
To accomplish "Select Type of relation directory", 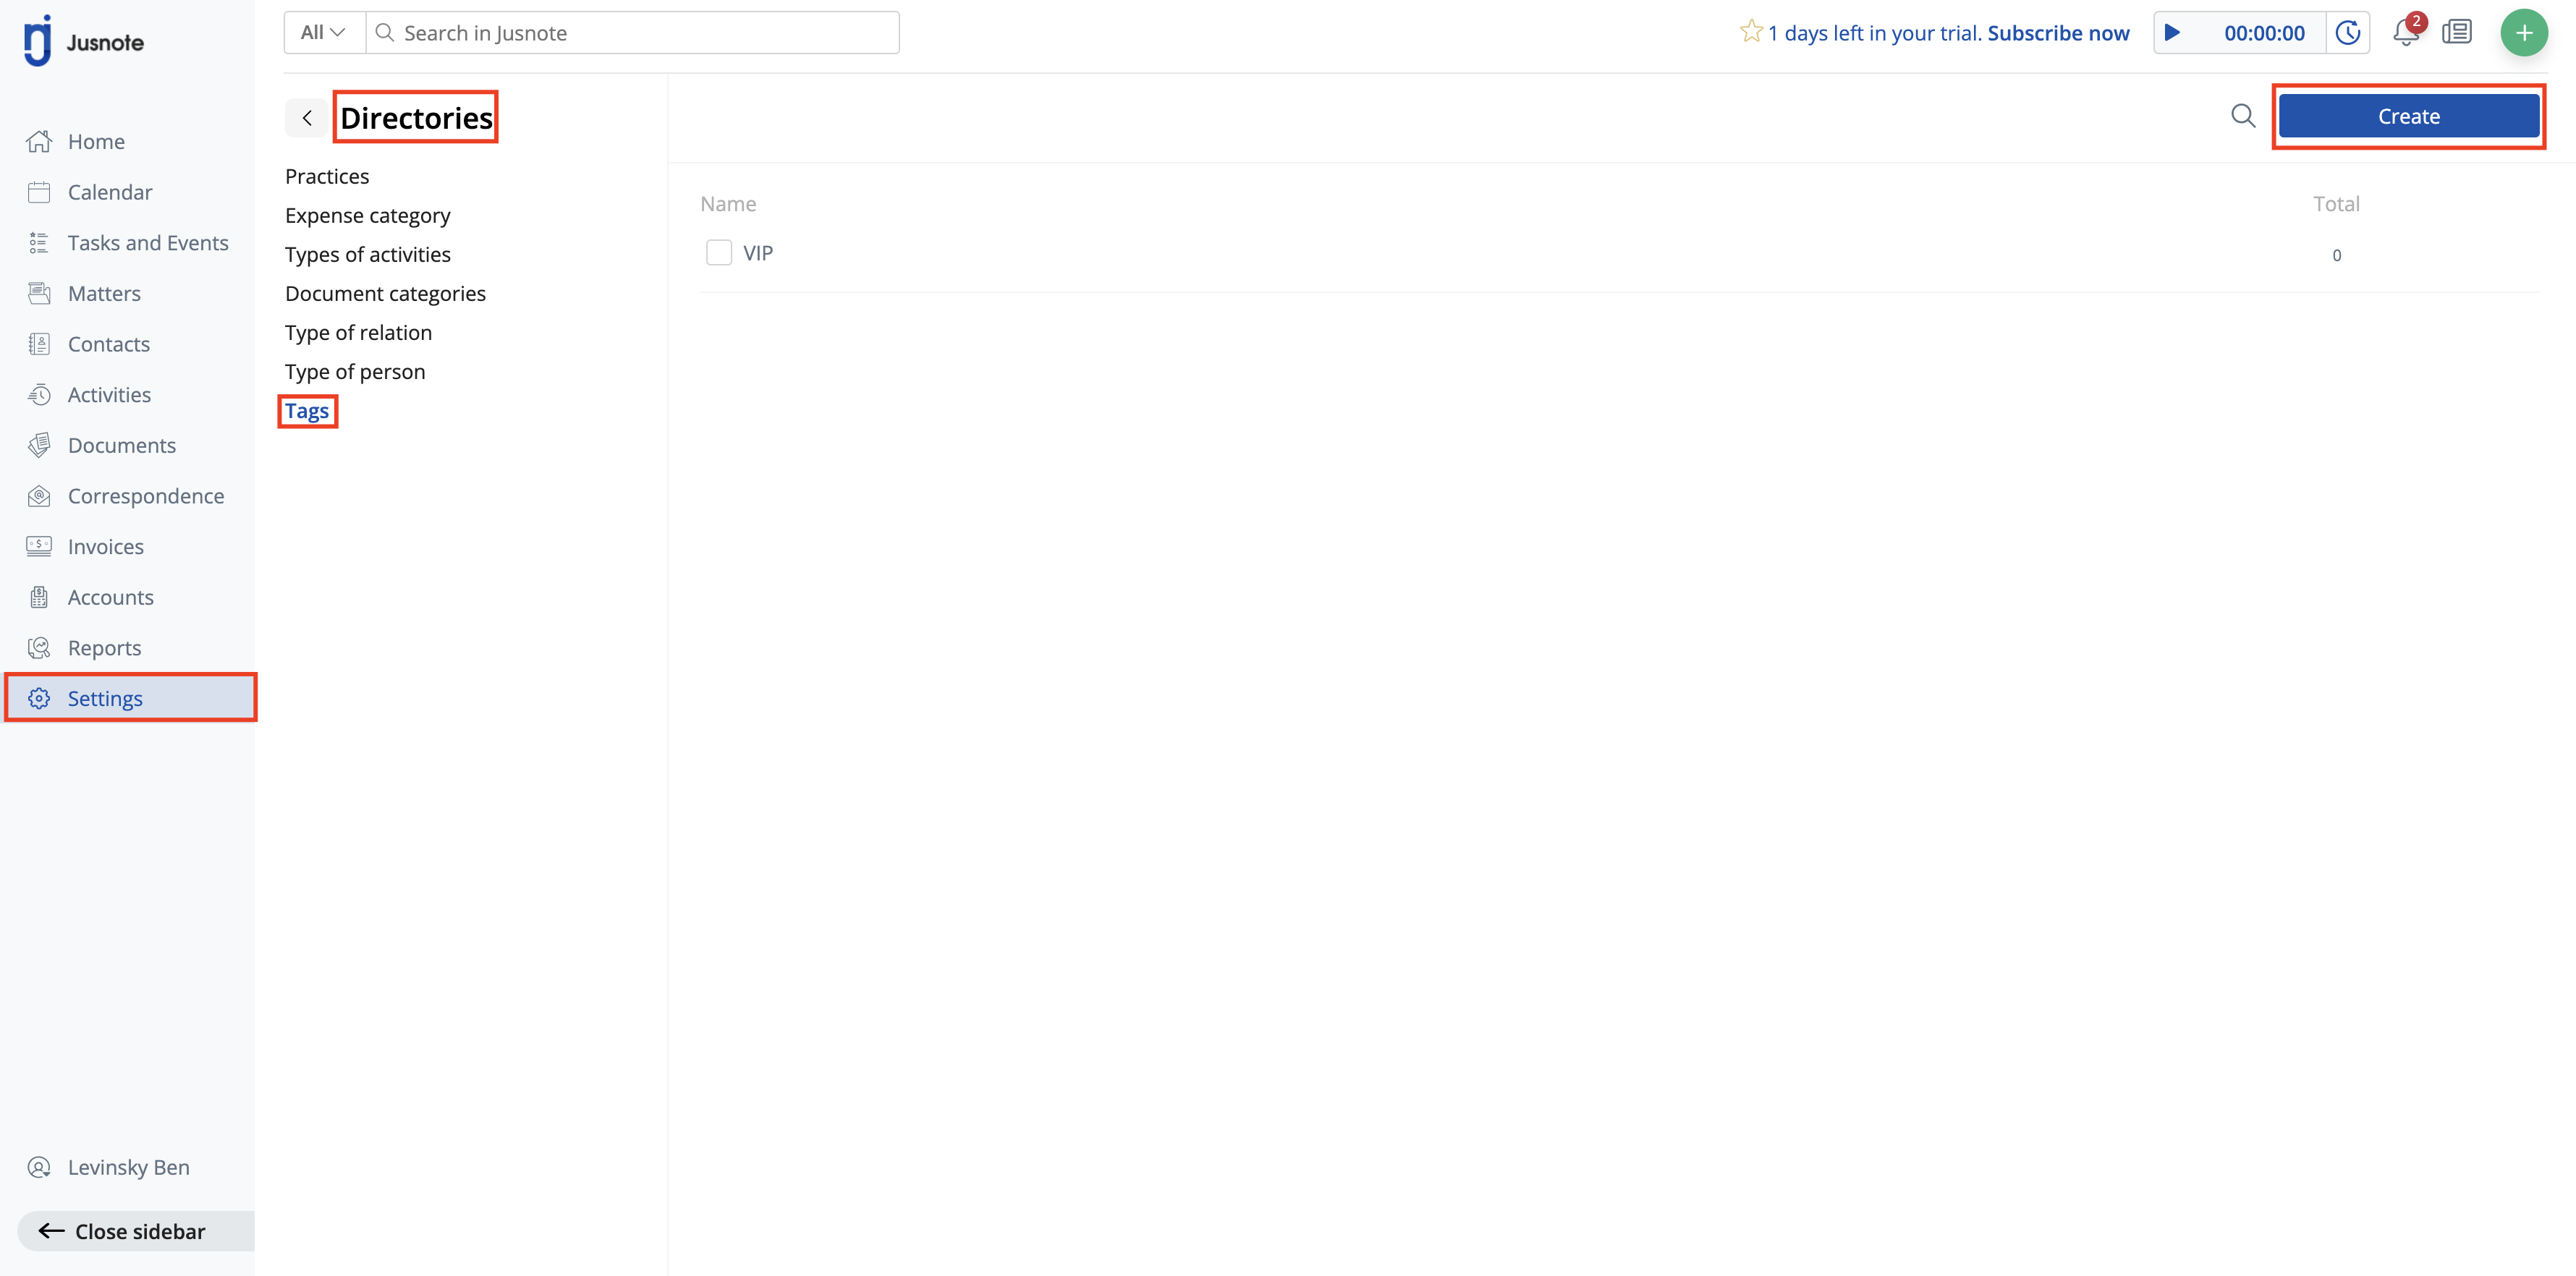I will coord(358,333).
